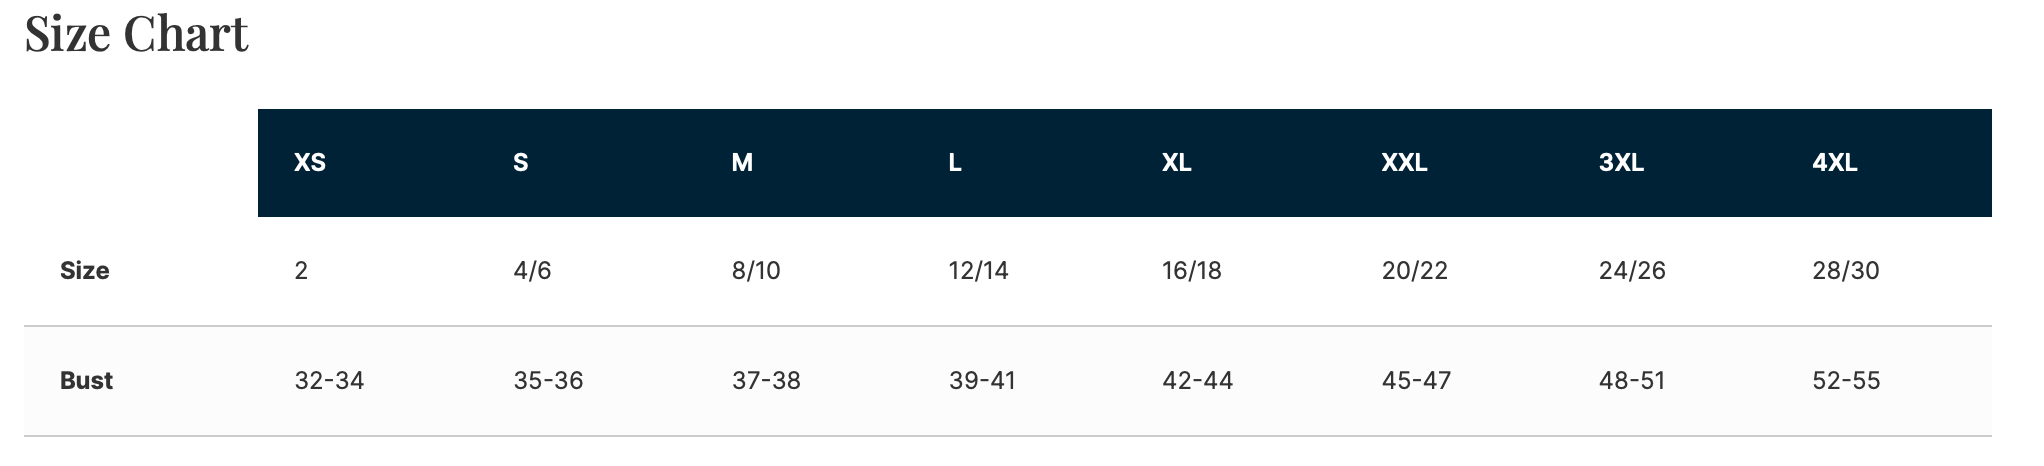Select bust measurement 39-41

point(982,381)
